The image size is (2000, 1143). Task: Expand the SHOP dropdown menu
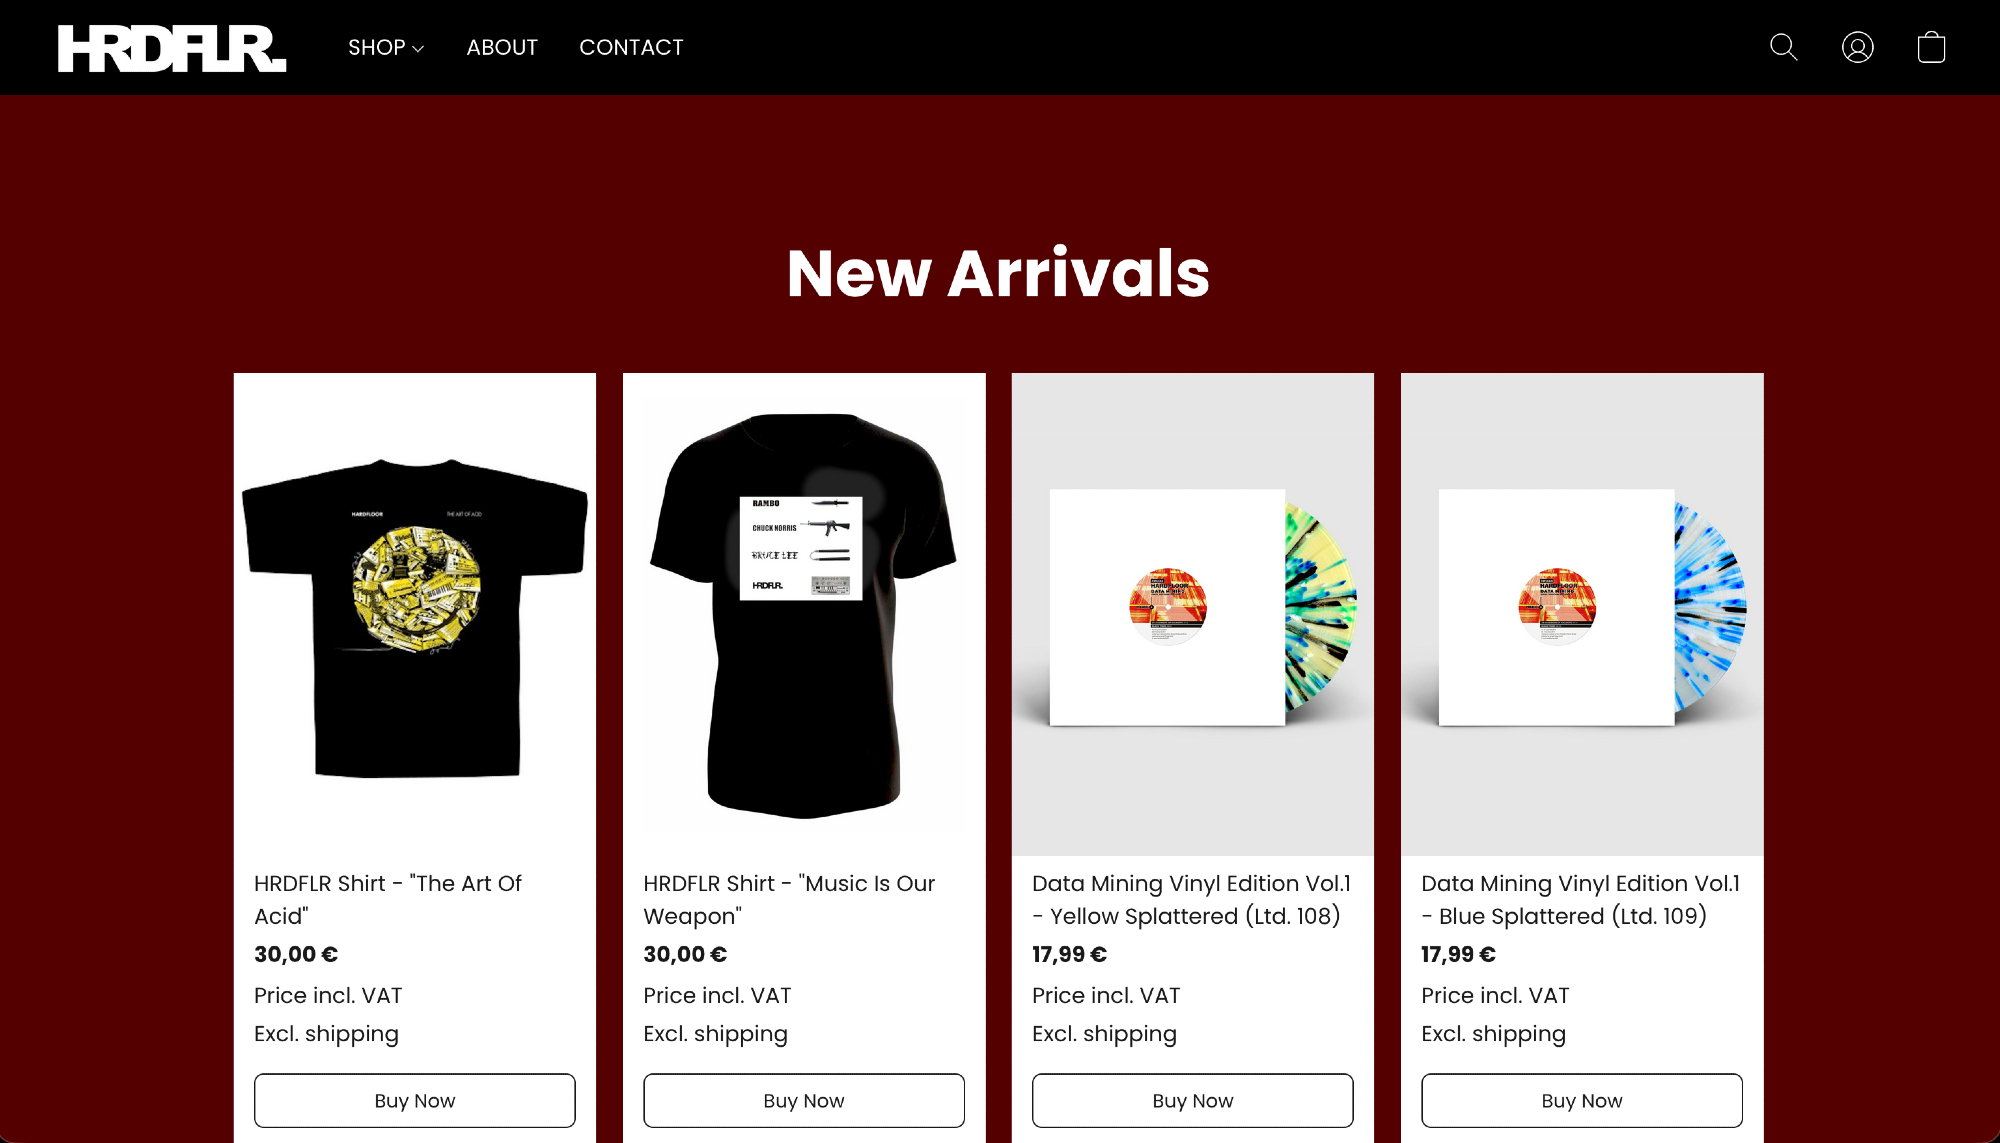tap(386, 47)
